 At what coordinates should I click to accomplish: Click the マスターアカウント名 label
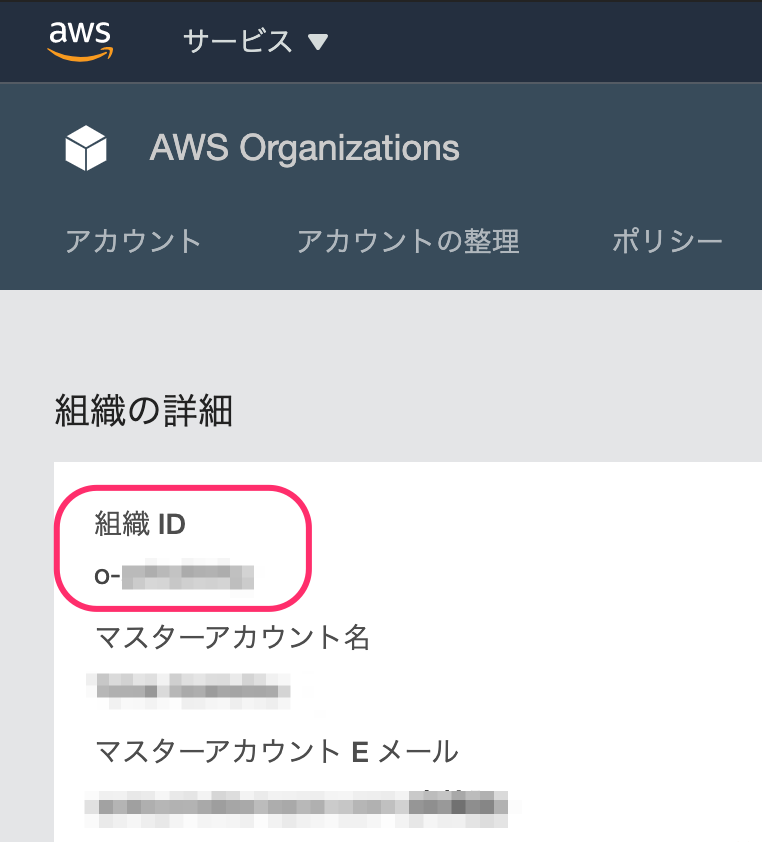tap(232, 637)
